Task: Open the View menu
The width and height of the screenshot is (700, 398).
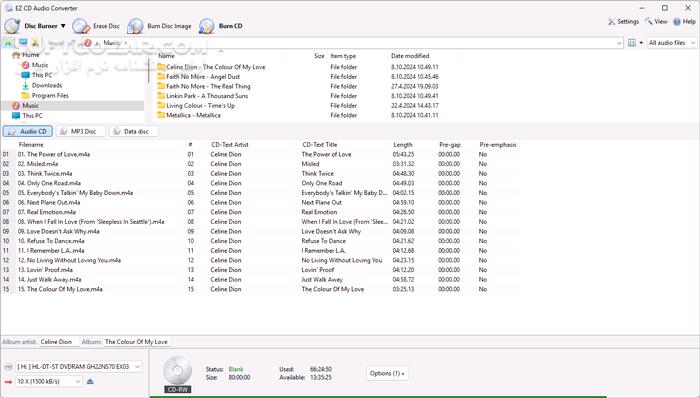Action: [x=656, y=21]
